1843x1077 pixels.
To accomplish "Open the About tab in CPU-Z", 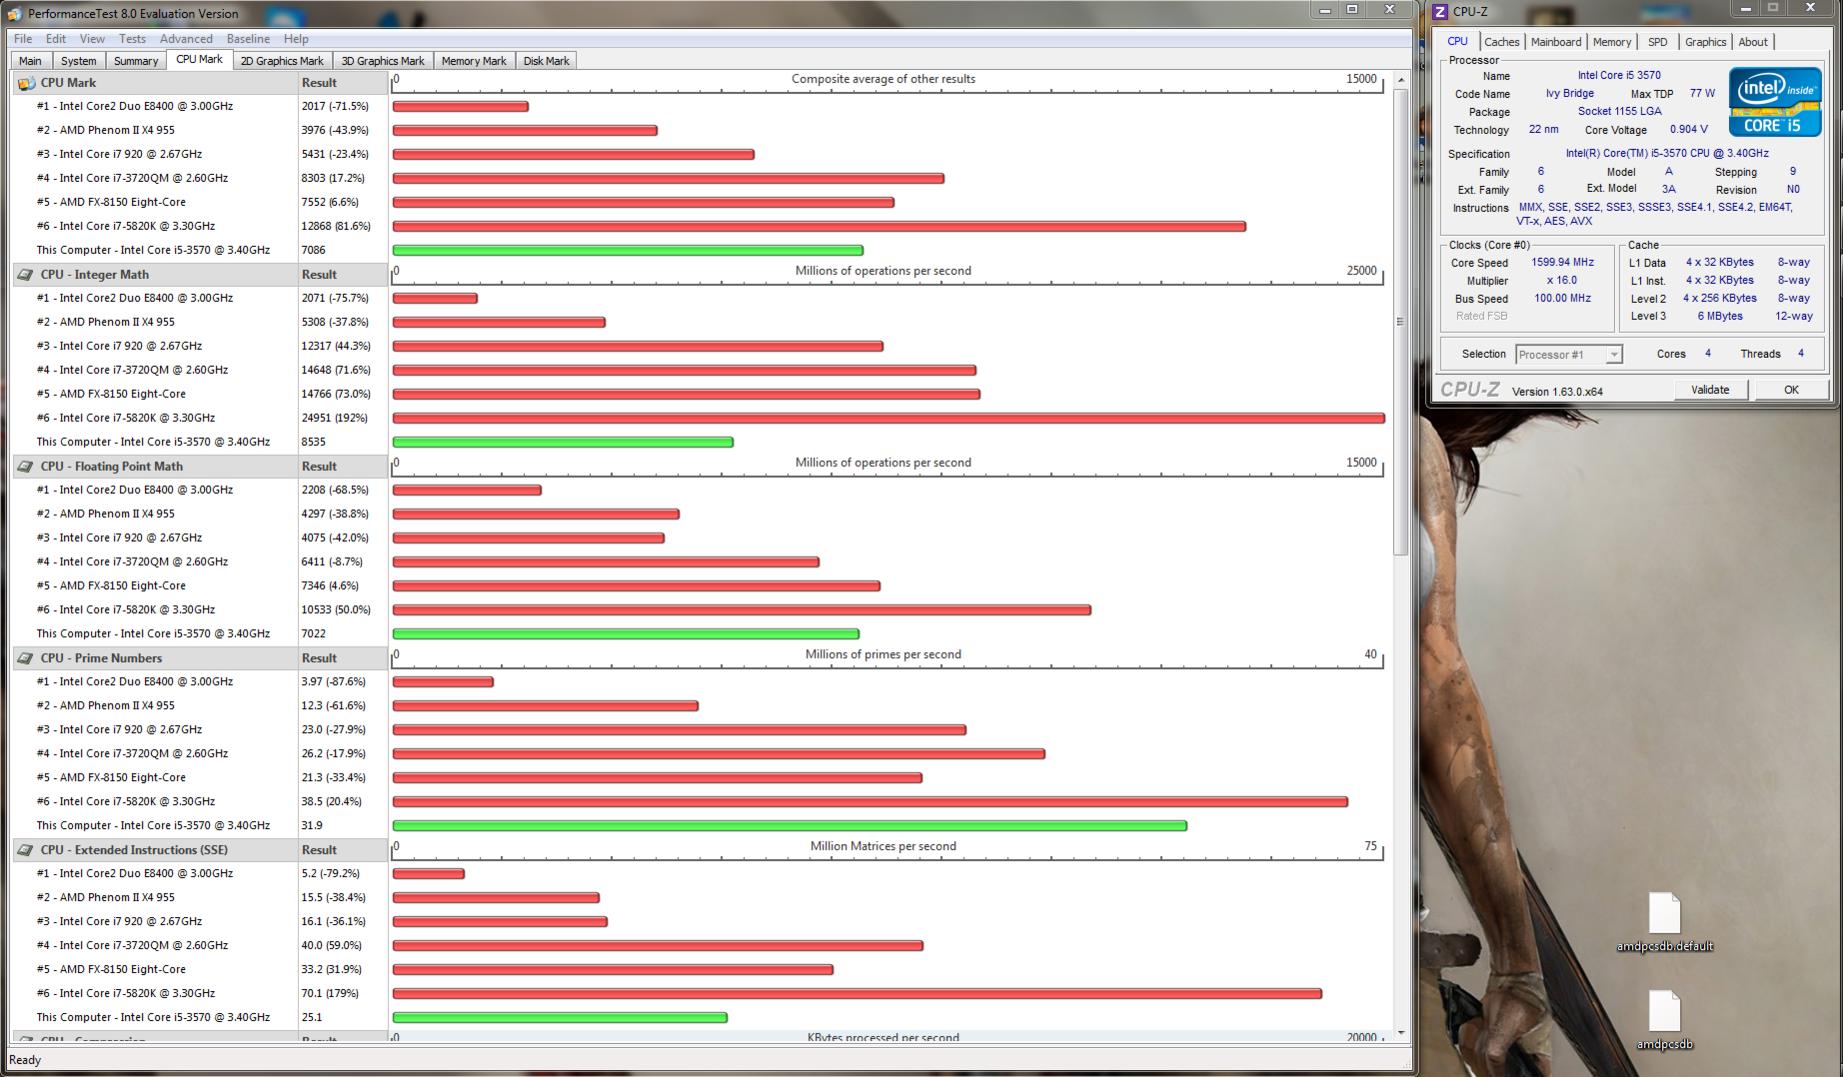I will tap(1753, 42).
